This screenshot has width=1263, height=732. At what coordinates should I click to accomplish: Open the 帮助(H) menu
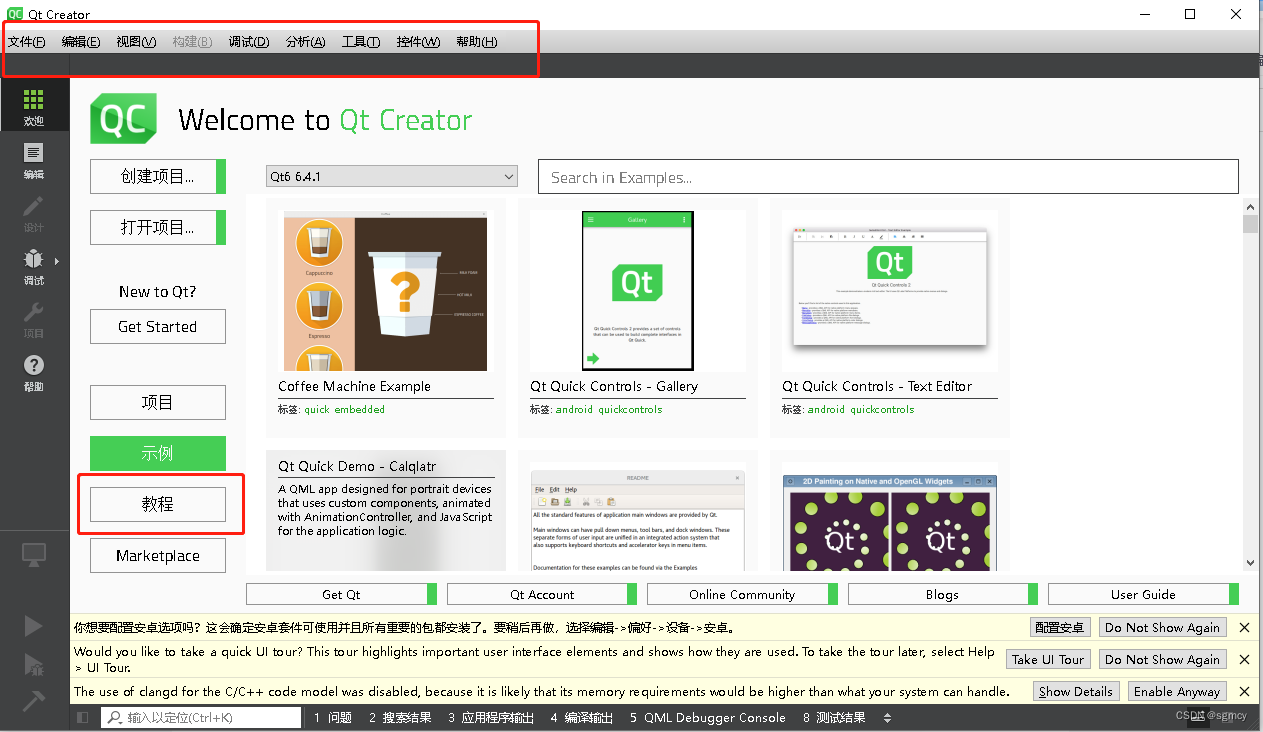(x=477, y=42)
